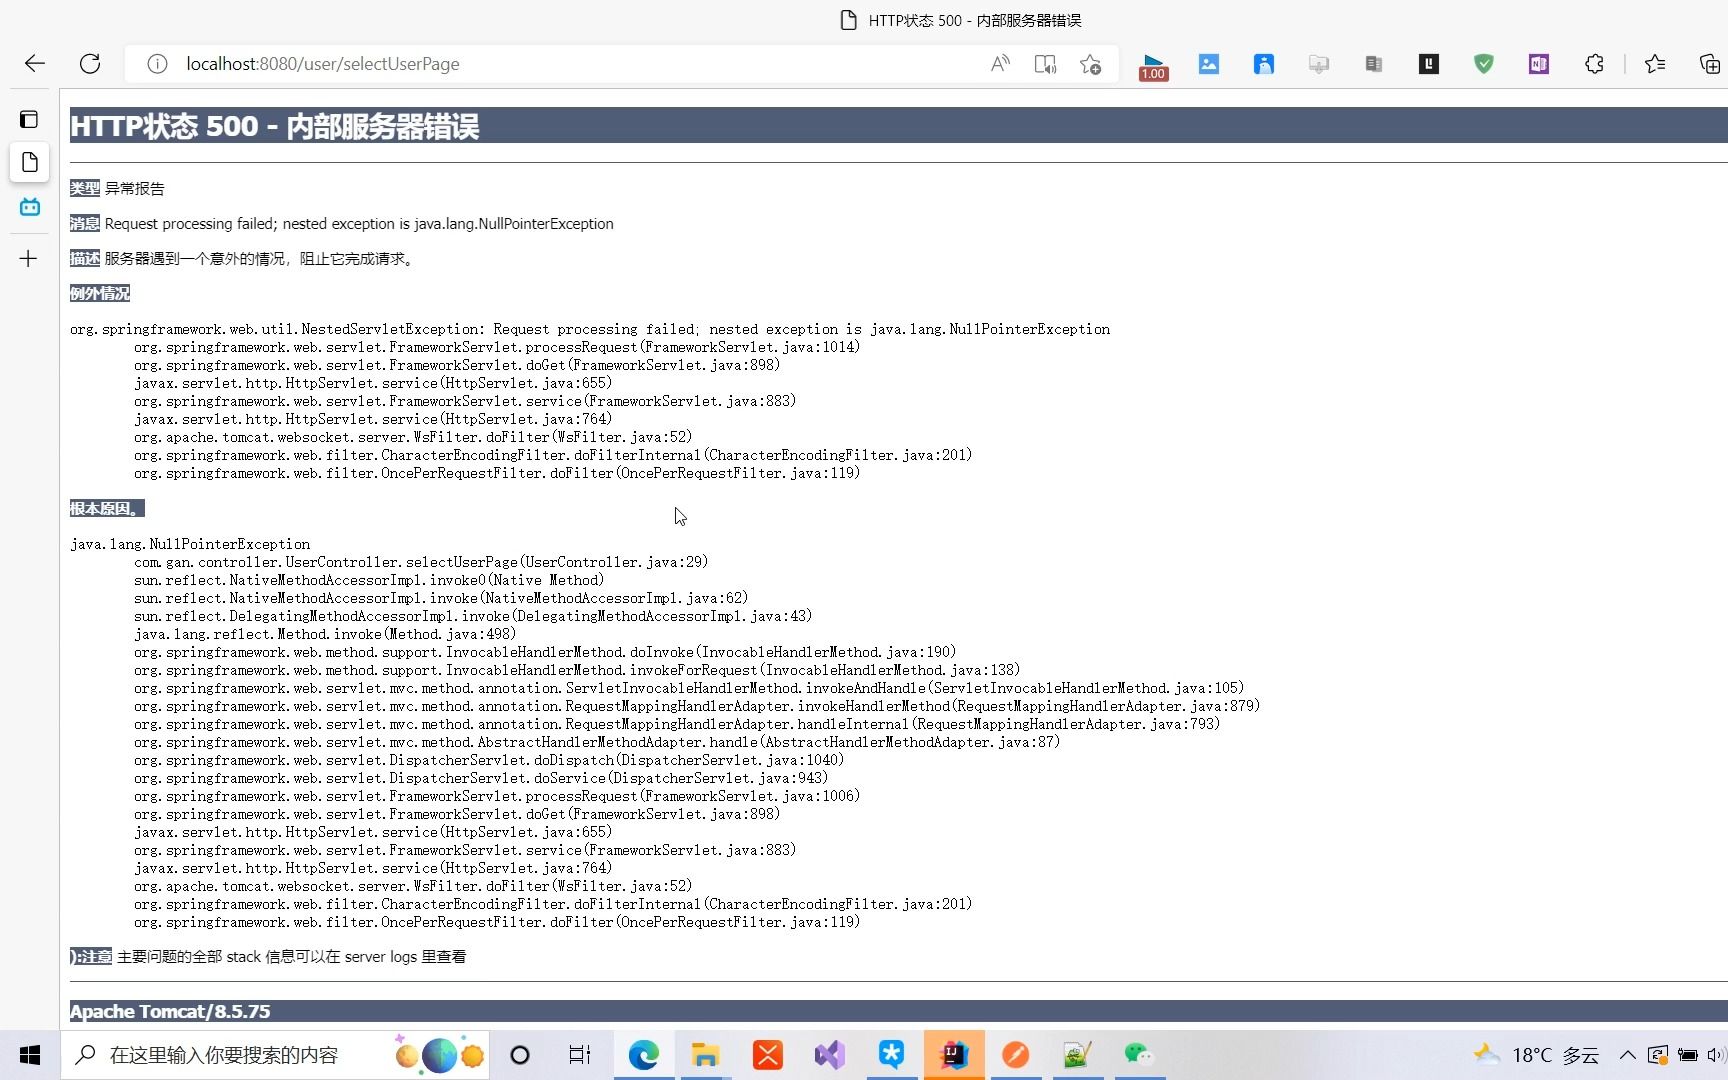Open the orange Postman-like app on taskbar

point(1015,1055)
